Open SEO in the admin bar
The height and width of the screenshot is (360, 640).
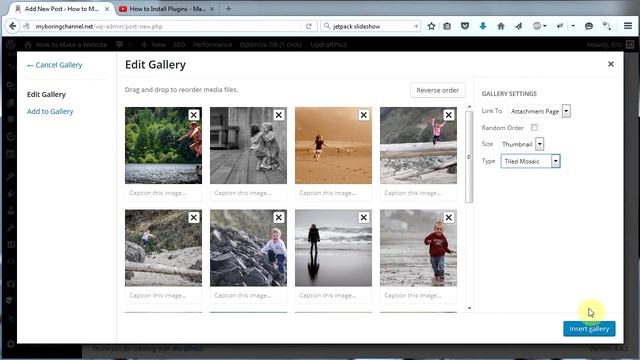(179, 44)
